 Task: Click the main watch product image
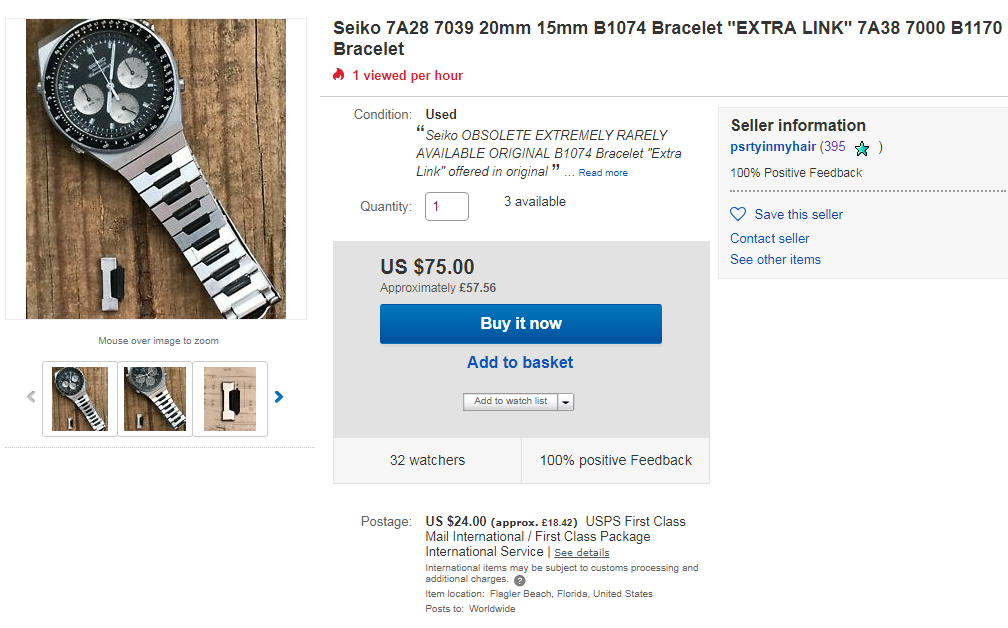pyautogui.click(x=156, y=168)
